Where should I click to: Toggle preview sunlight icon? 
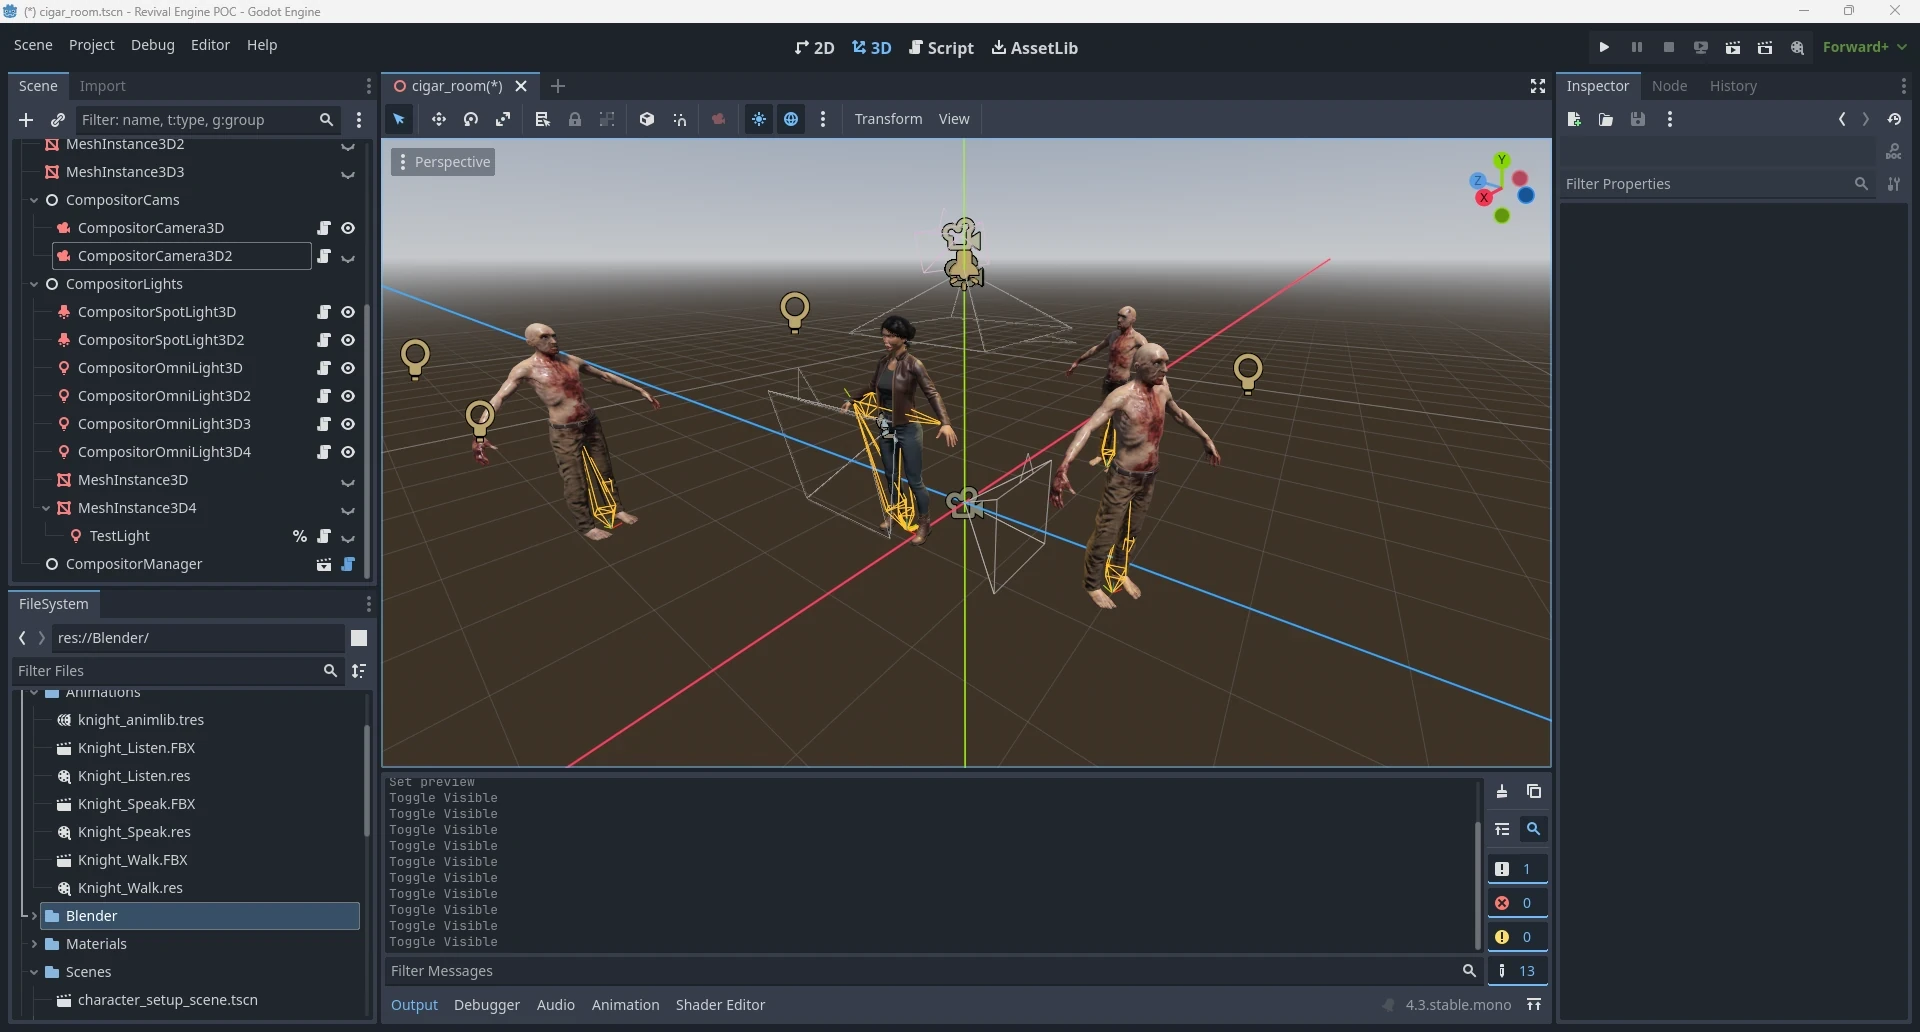tap(759, 119)
